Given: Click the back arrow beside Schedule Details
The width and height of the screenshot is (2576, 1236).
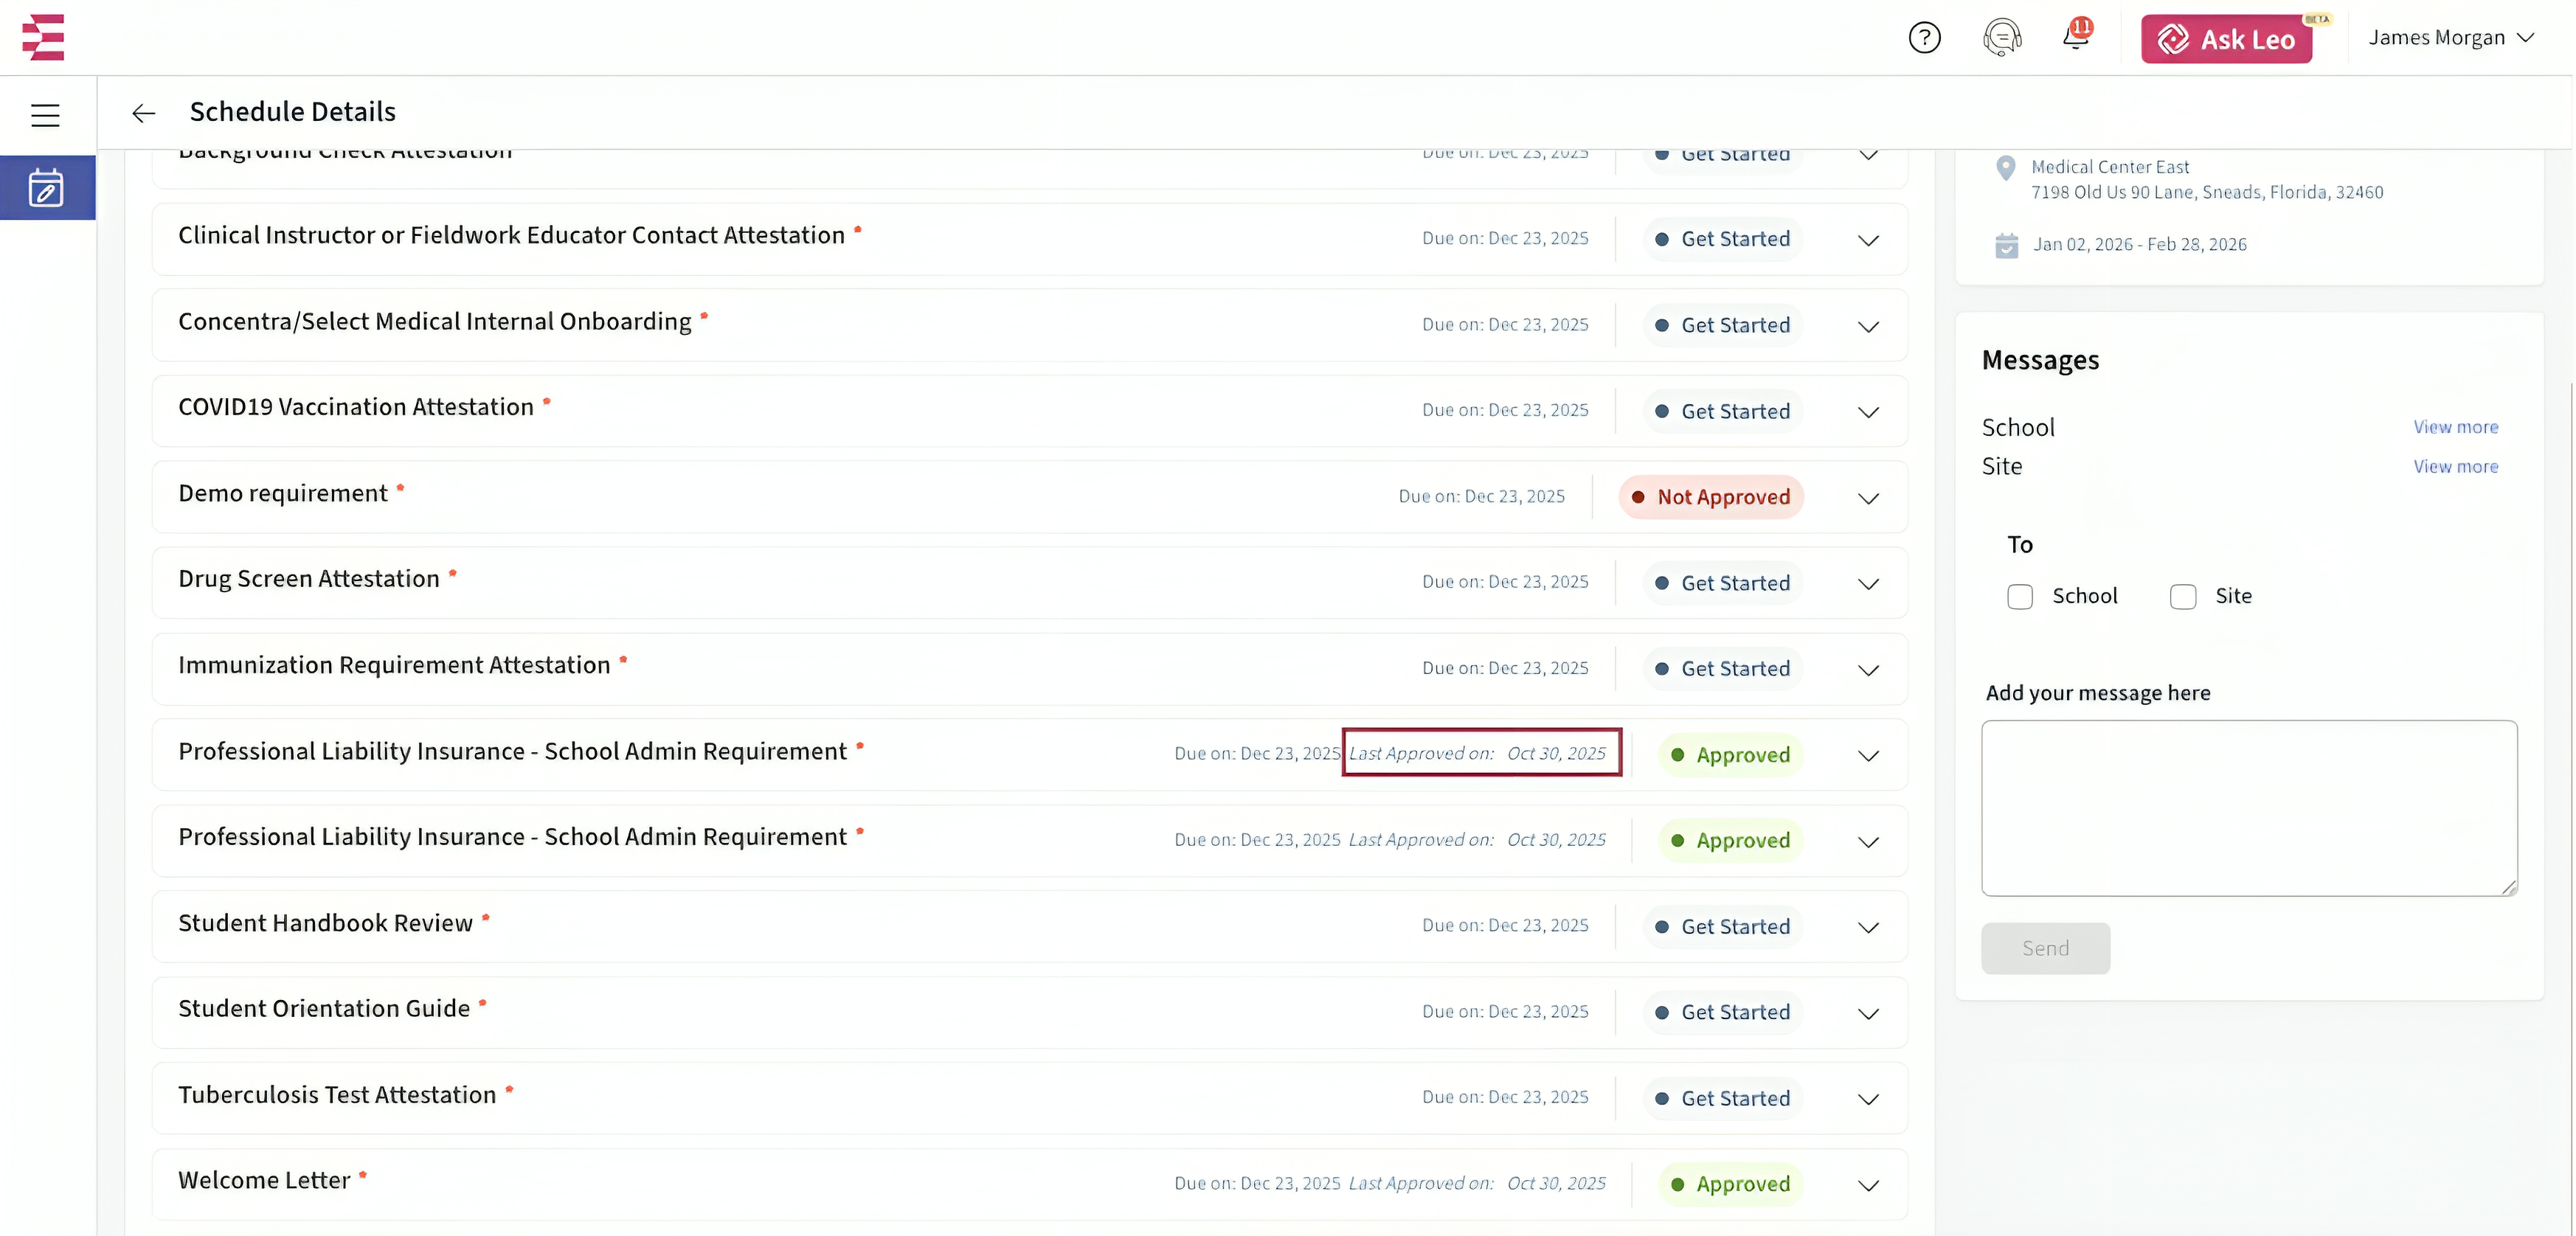Looking at the screenshot, I should [x=143, y=113].
